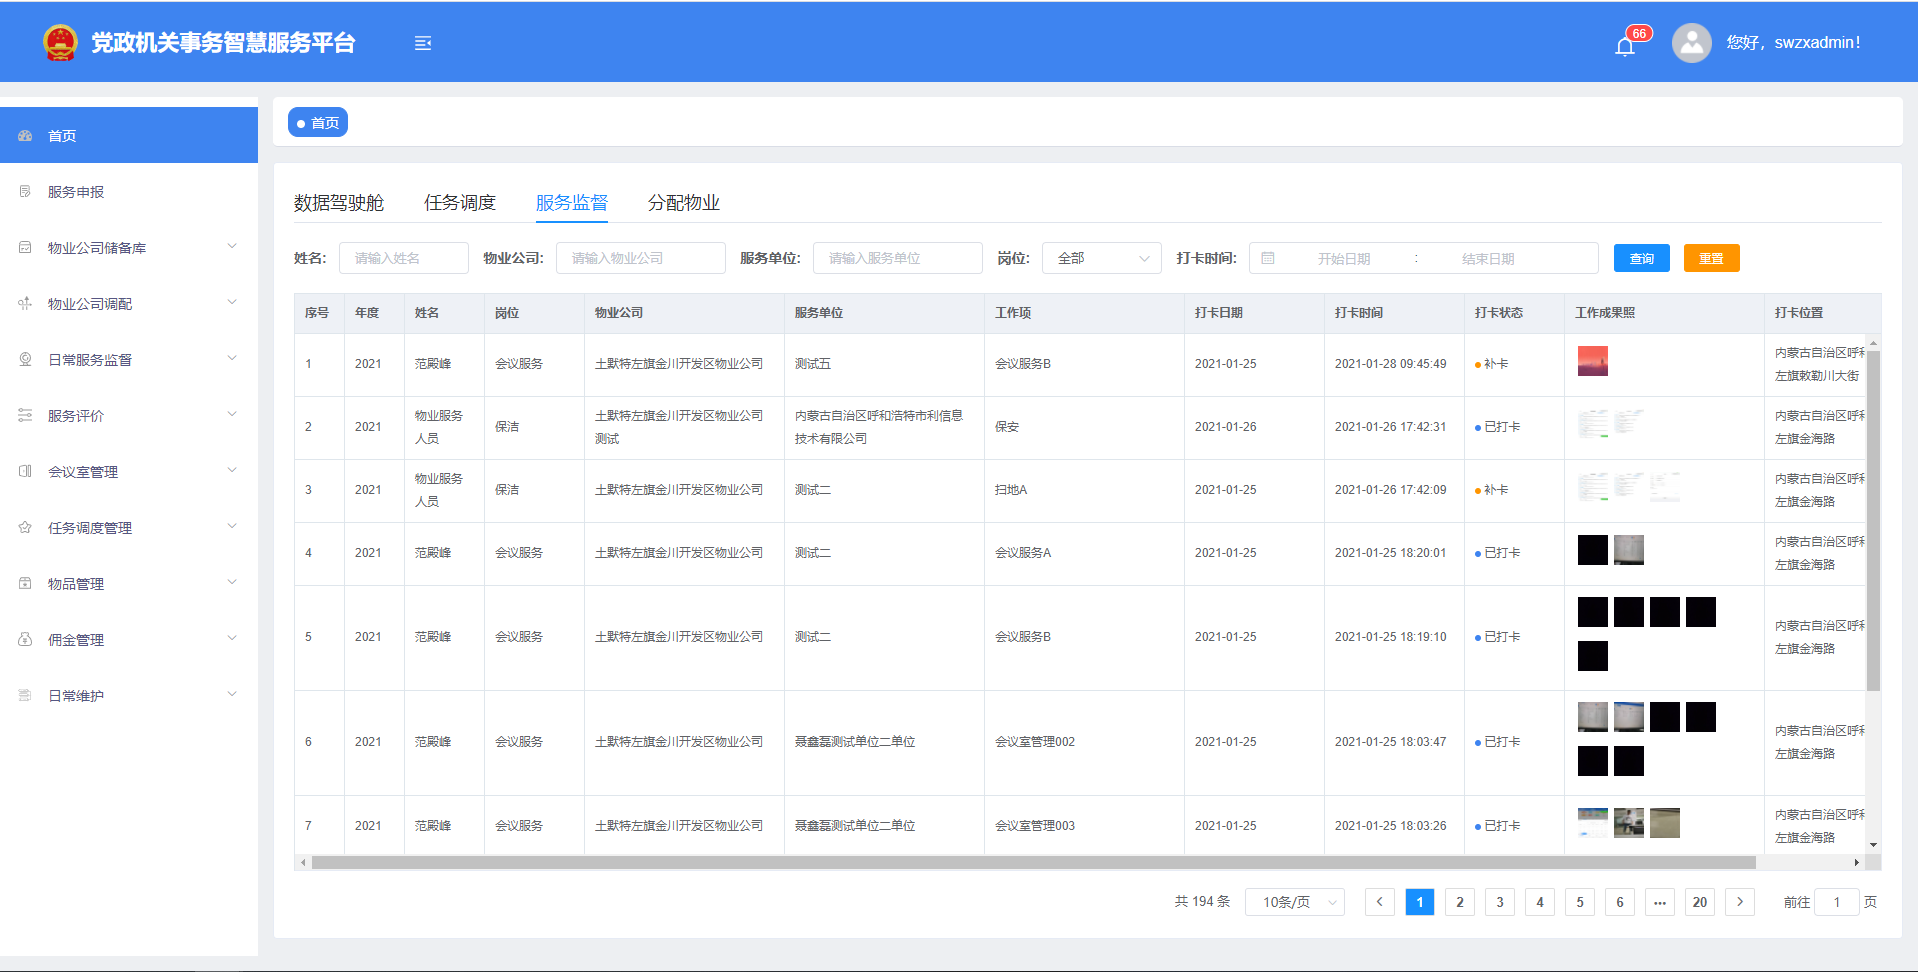Switch to the 分配物业 tab
Viewport: 1918px width, 972px height.
683,203
